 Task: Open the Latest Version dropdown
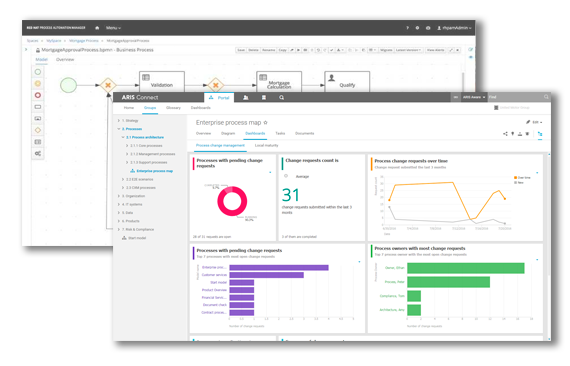click(x=409, y=50)
